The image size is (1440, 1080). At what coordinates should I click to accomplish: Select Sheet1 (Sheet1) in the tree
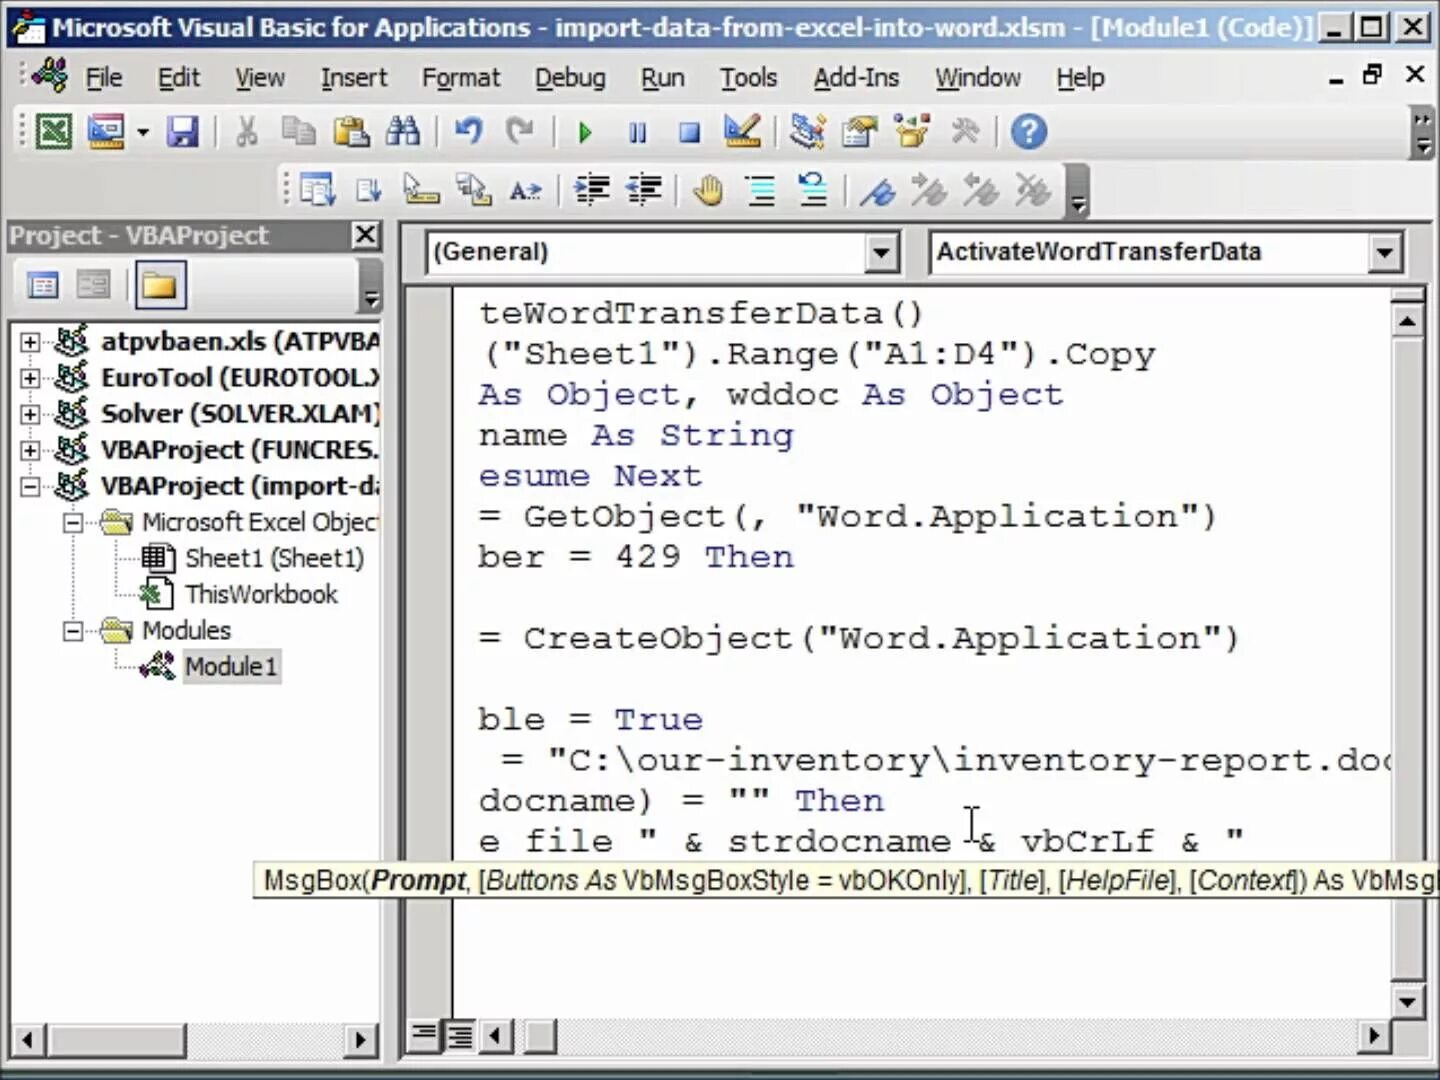coord(274,558)
